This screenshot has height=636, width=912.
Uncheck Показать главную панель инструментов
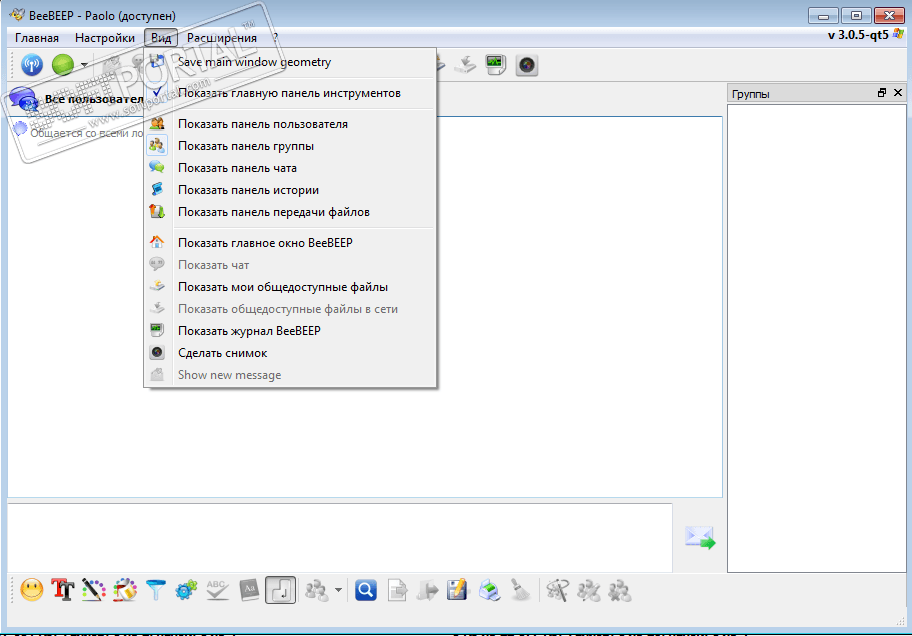click(290, 93)
